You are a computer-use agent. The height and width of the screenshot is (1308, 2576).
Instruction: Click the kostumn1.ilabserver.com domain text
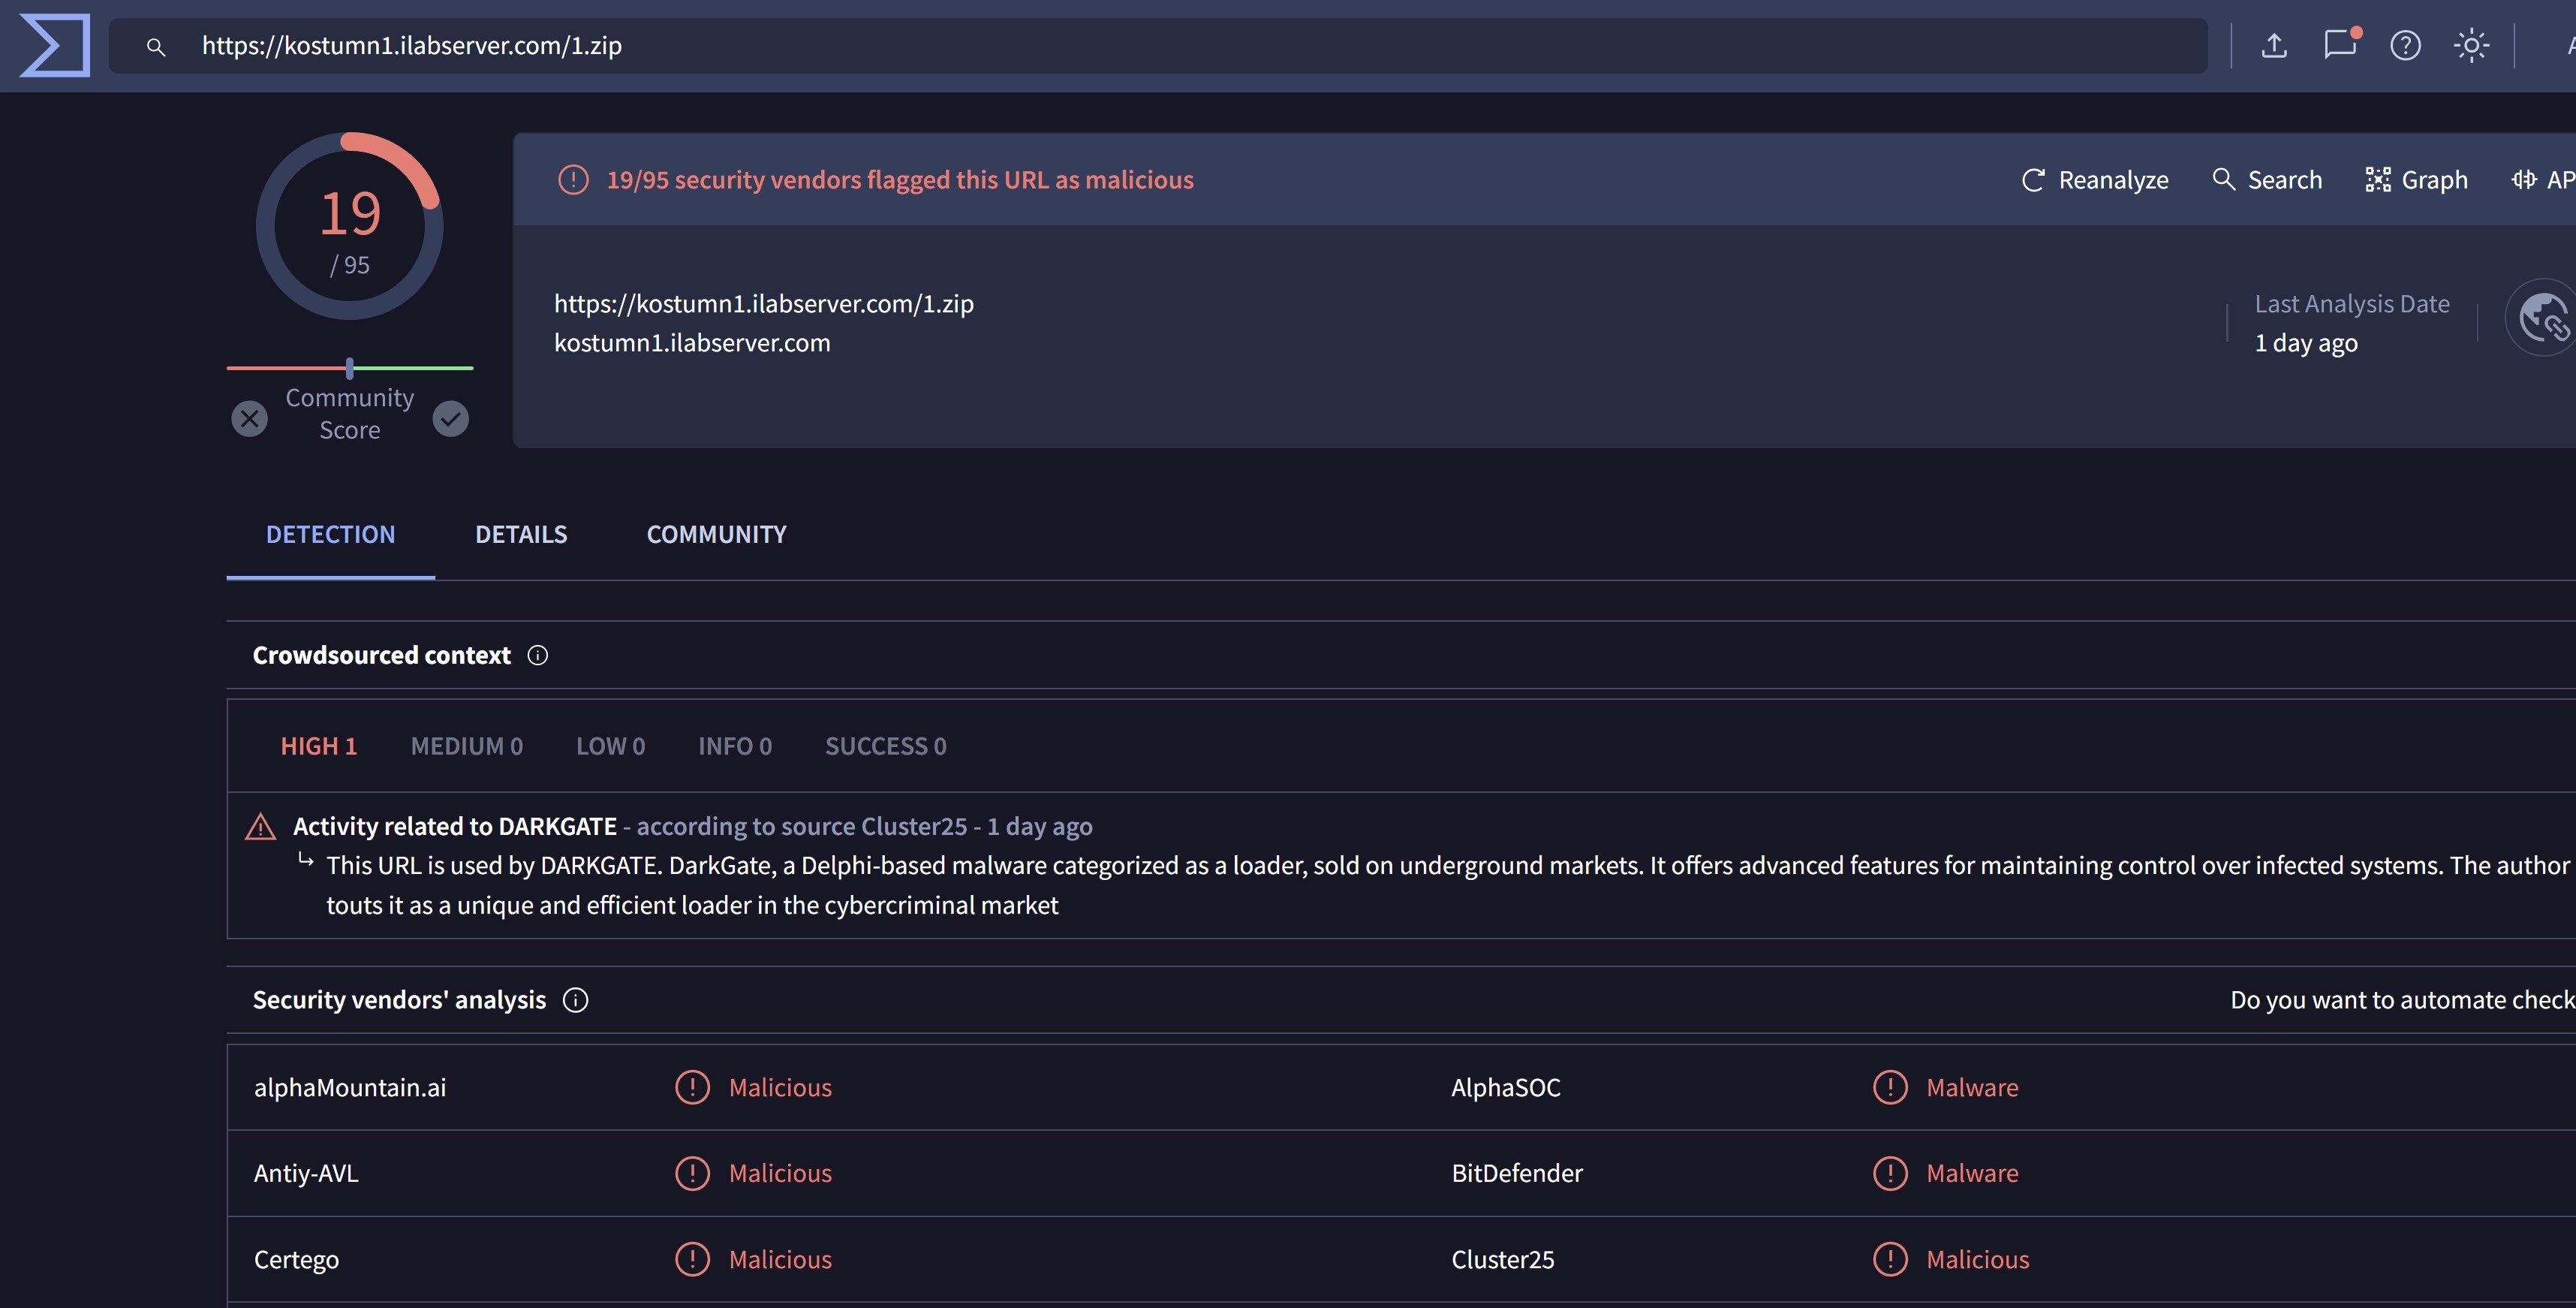pos(692,343)
